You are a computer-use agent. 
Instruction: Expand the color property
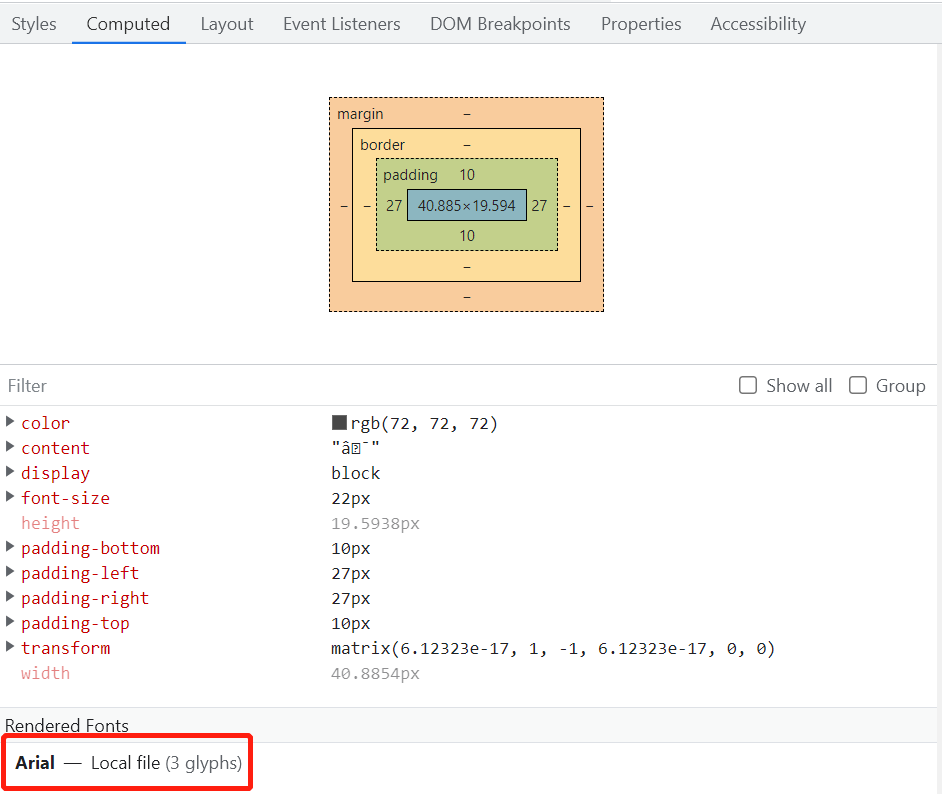10,422
